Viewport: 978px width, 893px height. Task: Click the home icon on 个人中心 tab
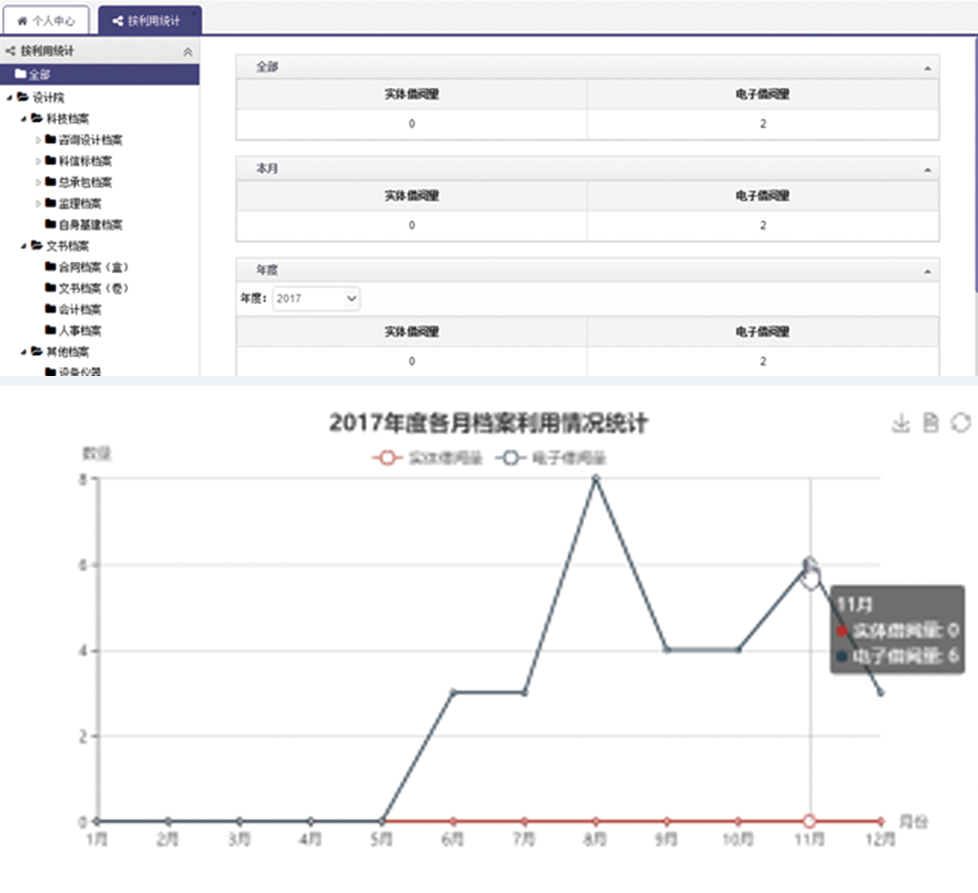click(x=21, y=20)
